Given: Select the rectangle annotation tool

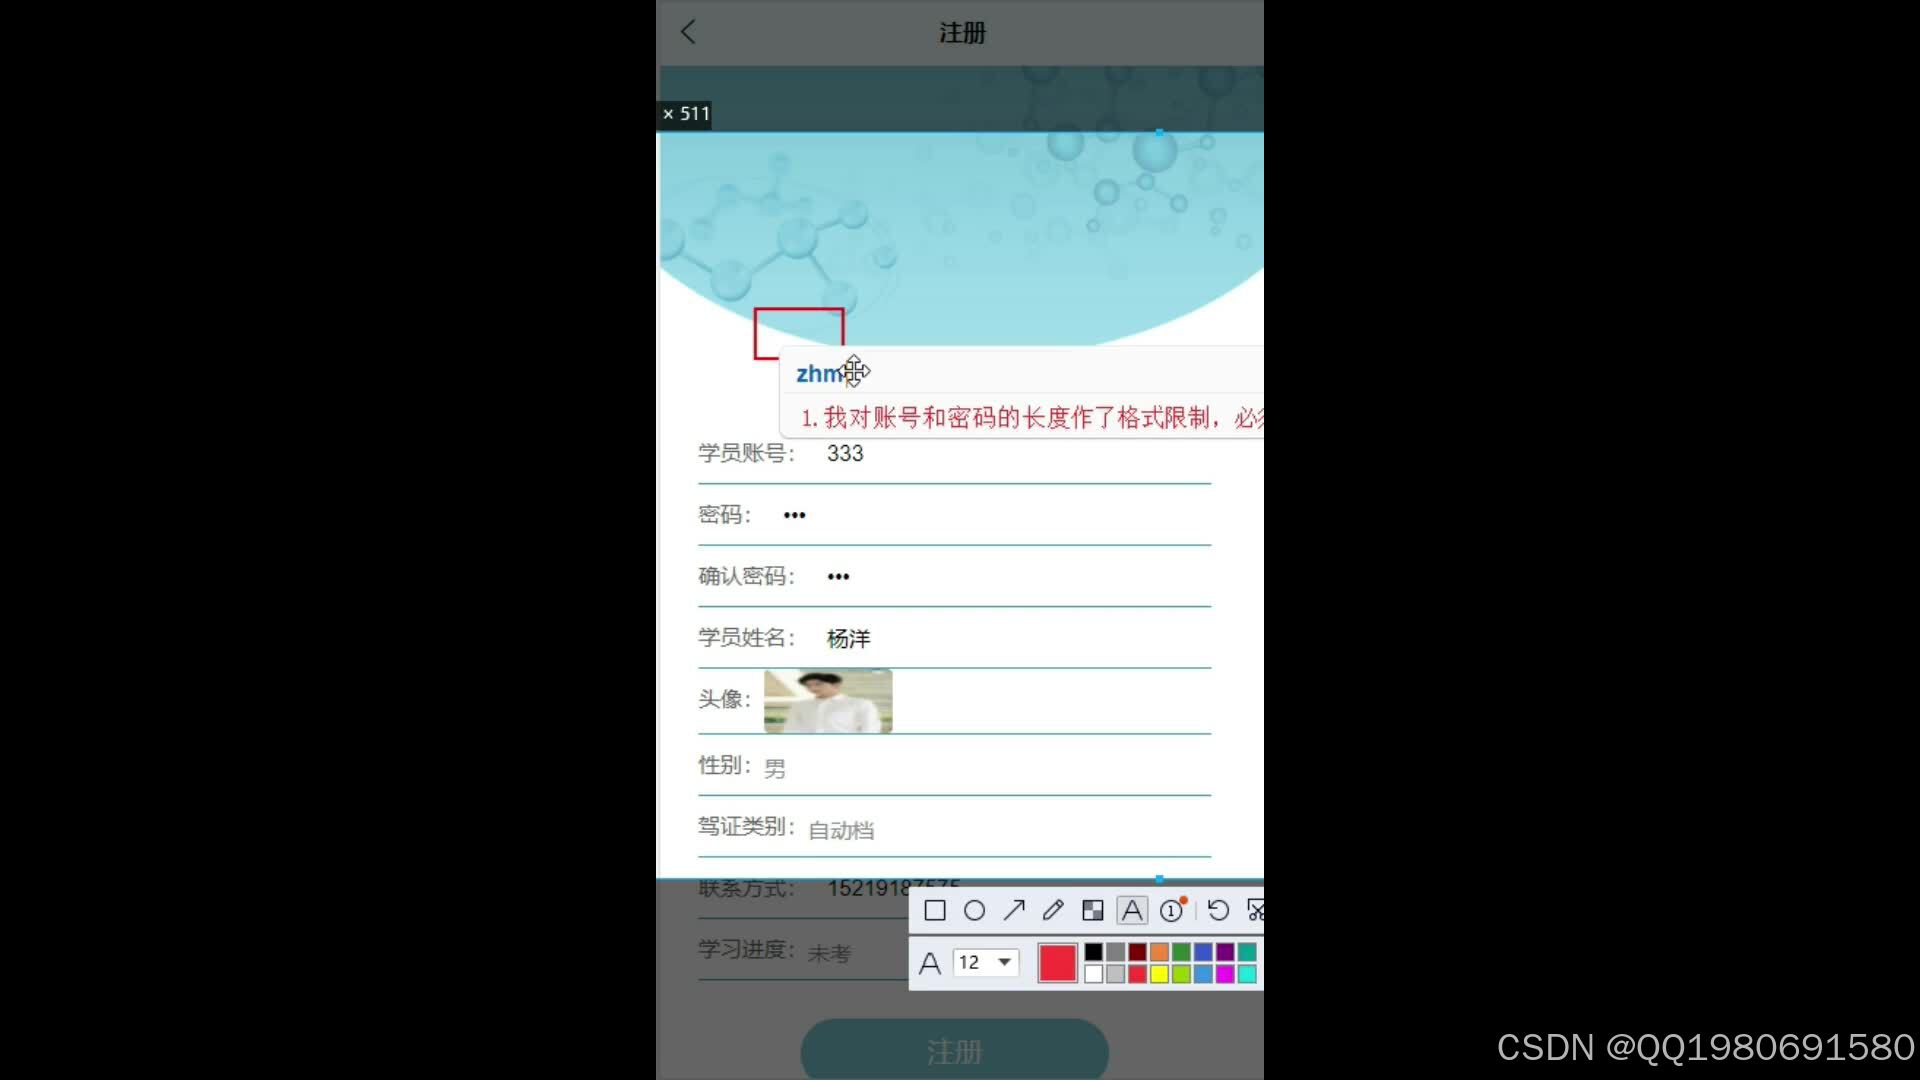Looking at the screenshot, I should (x=934, y=911).
